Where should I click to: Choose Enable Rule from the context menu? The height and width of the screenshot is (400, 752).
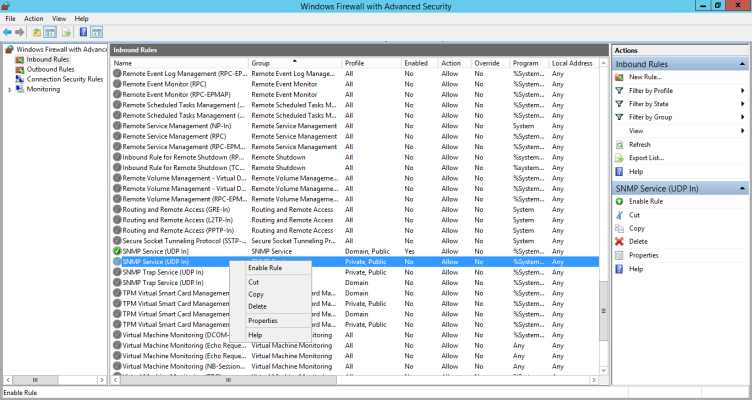point(265,268)
